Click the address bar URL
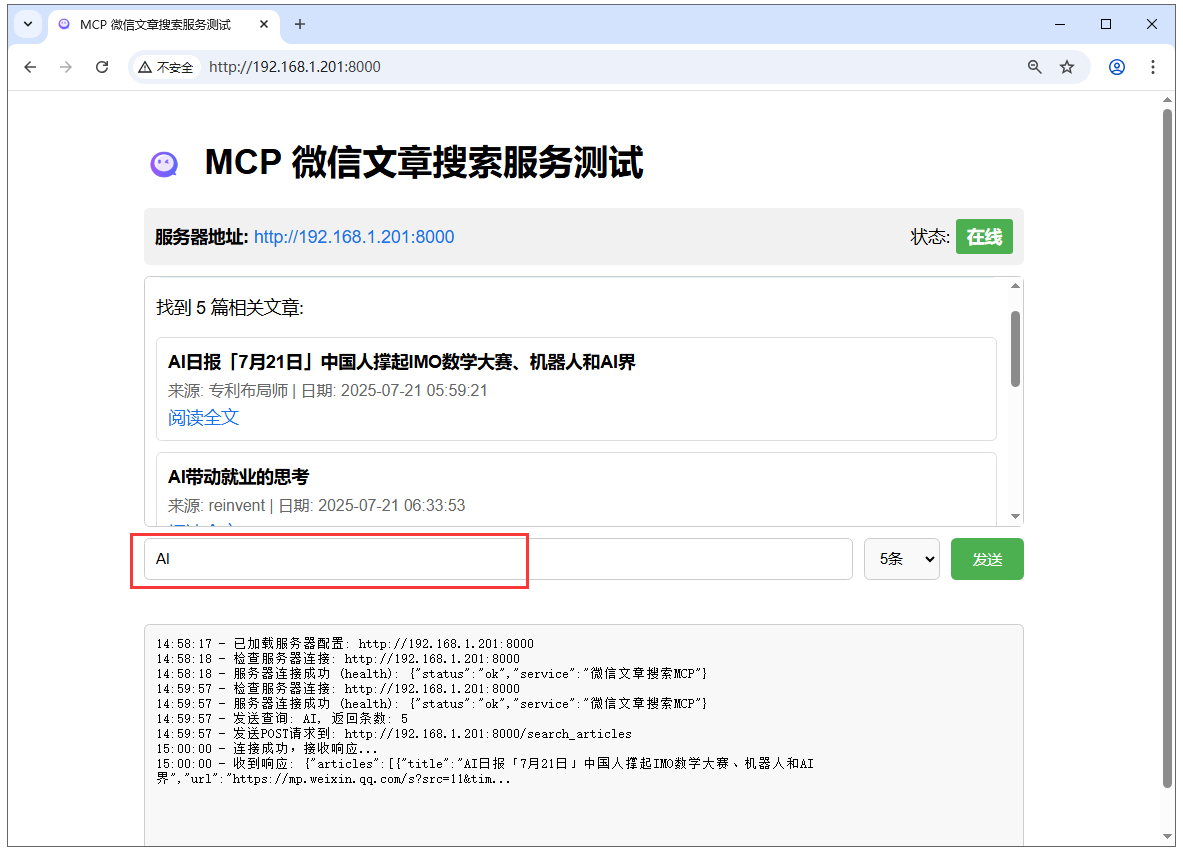1183x854 pixels. (294, 67)
